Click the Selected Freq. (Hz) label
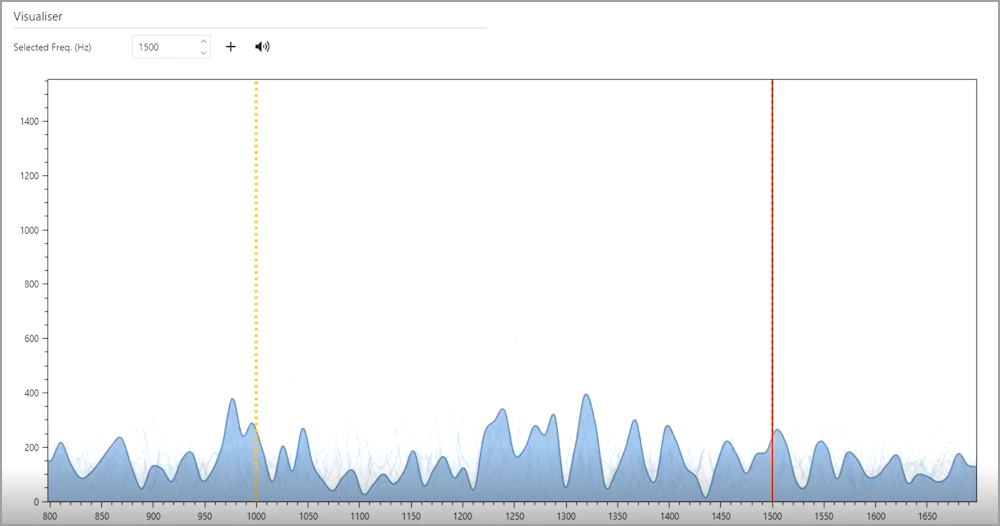The image size is (1000, 526). pos(52,47)
